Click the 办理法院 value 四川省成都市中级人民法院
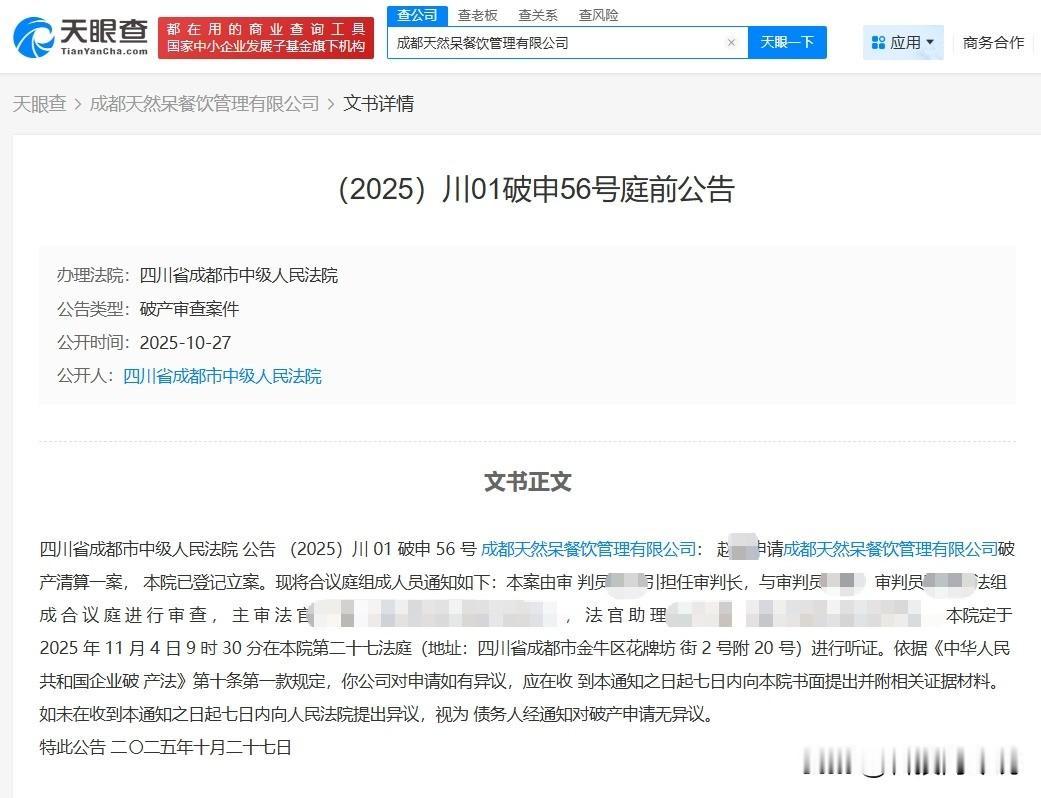This screenshot has width=1041, height=798. [x=238, y=276]
